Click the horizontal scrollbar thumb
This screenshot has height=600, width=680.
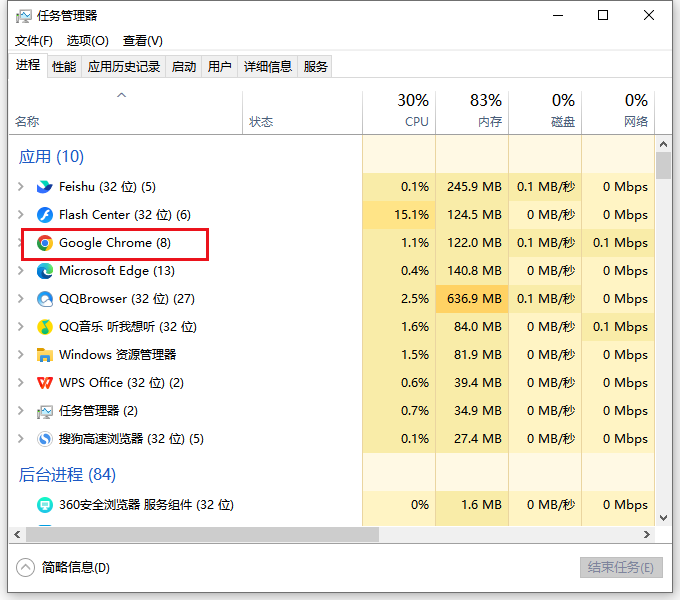point(202,535)
